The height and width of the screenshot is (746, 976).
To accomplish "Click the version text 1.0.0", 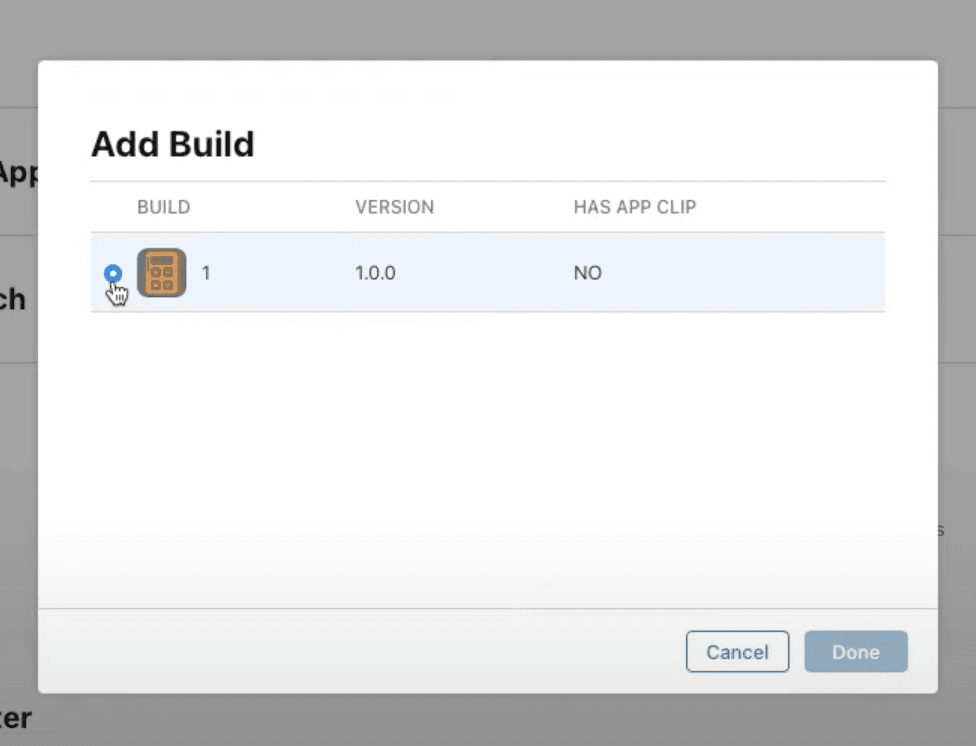I will tap(375, 272).
